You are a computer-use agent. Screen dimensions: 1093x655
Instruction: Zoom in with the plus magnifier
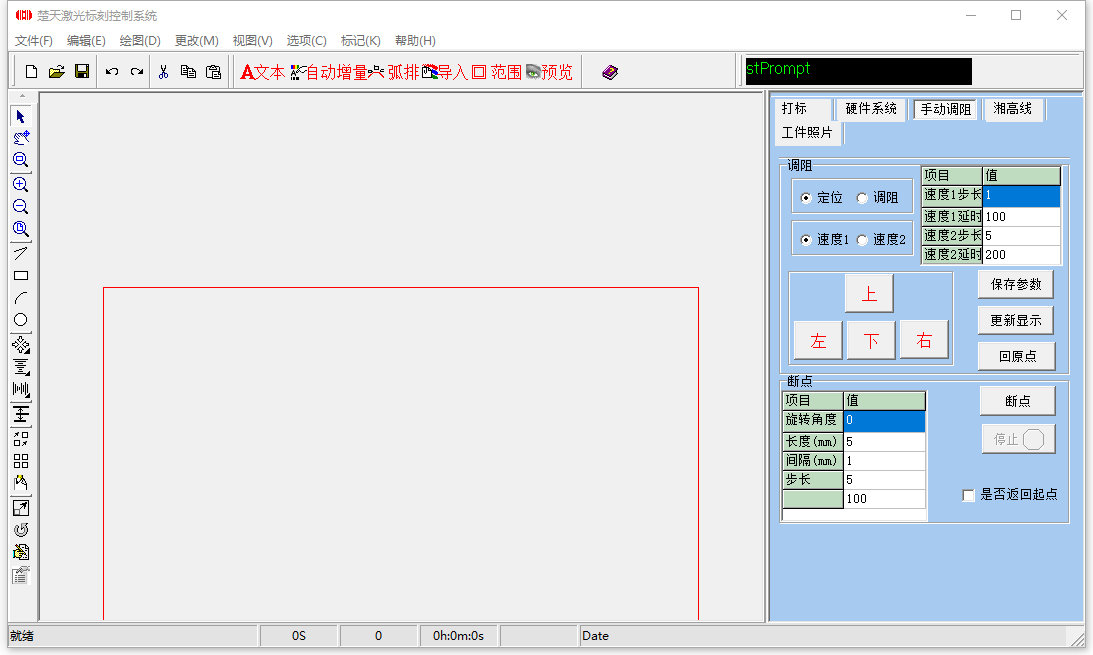pyautogui.click(x=21, y=185)
